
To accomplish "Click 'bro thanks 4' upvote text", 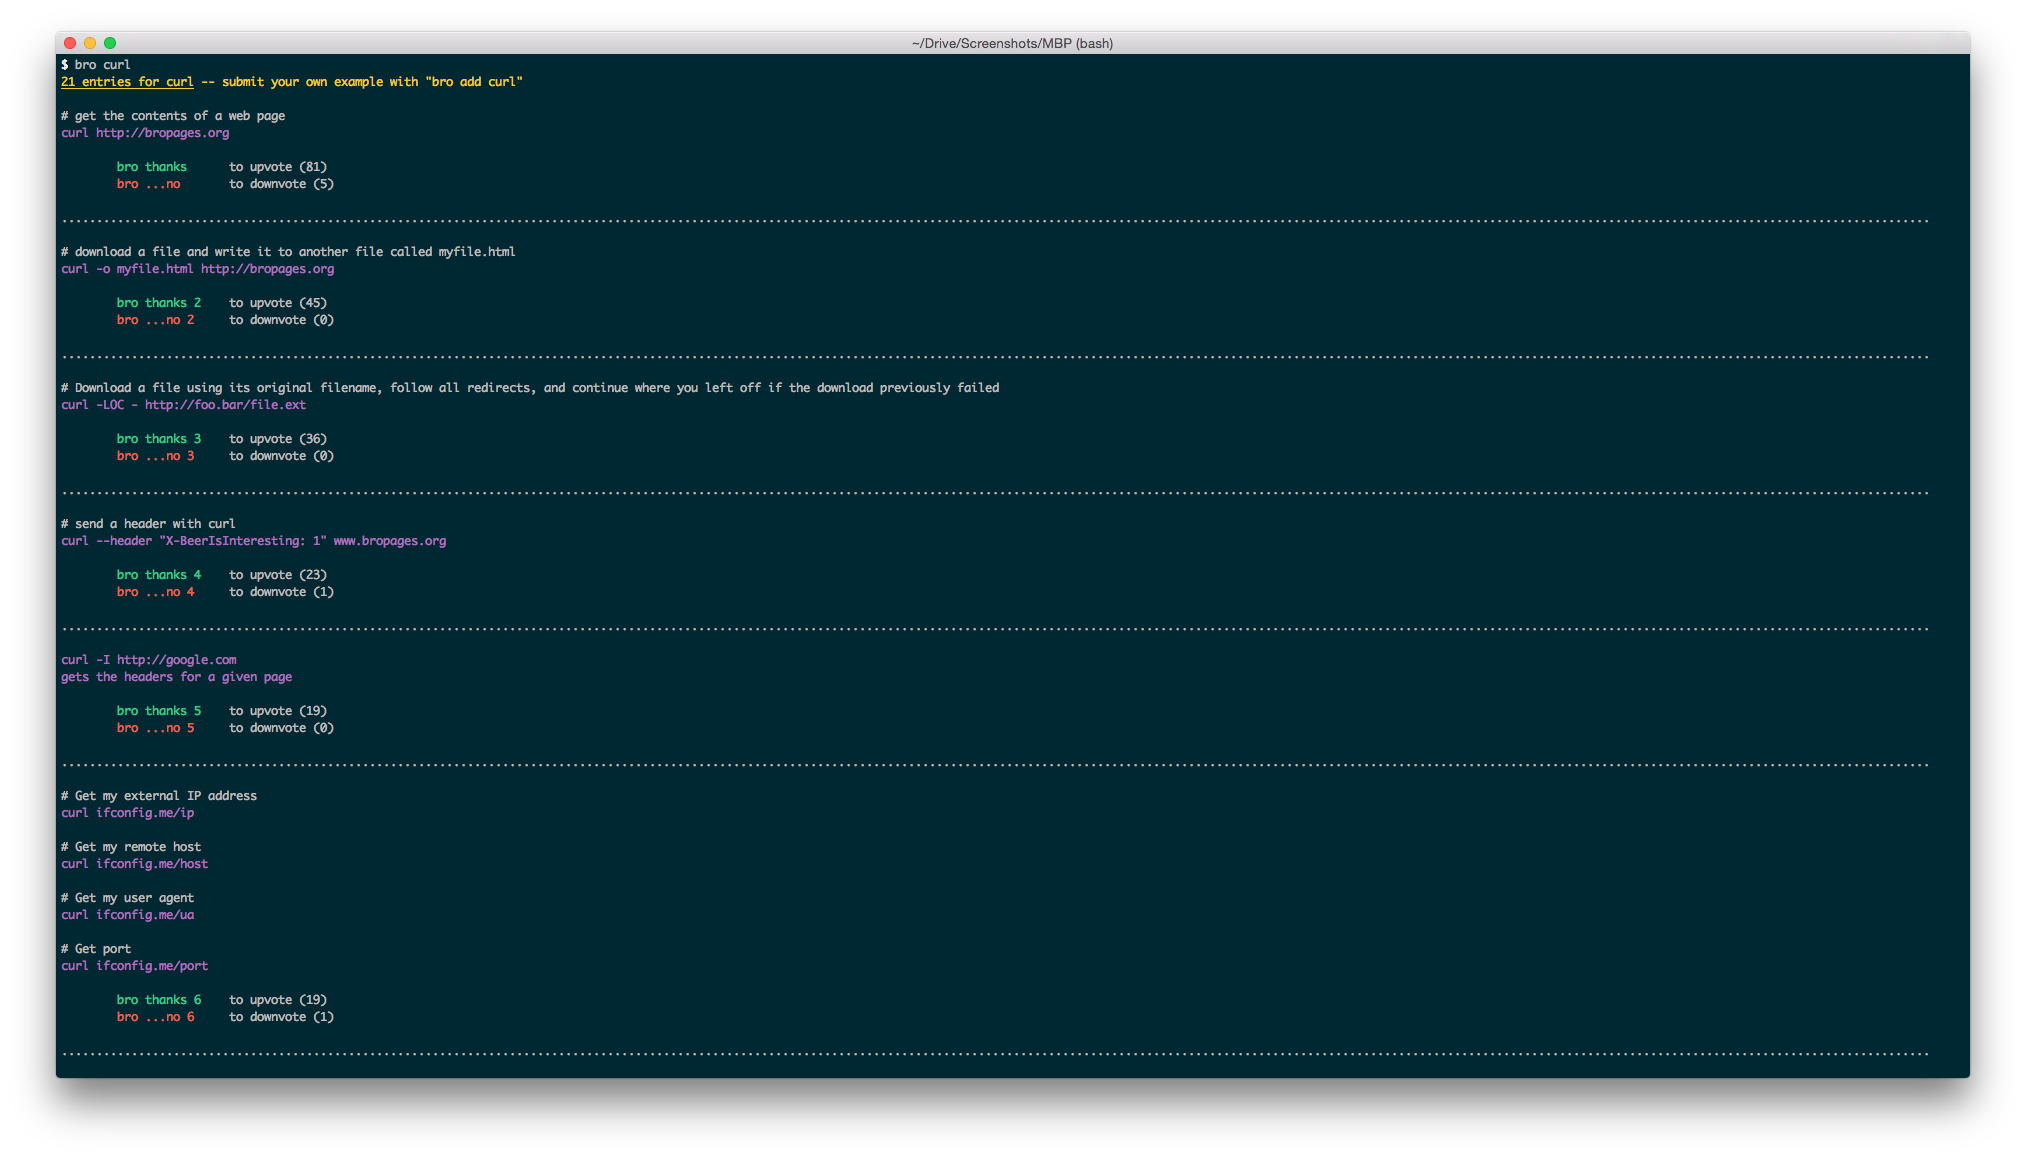I will [158, 575].
